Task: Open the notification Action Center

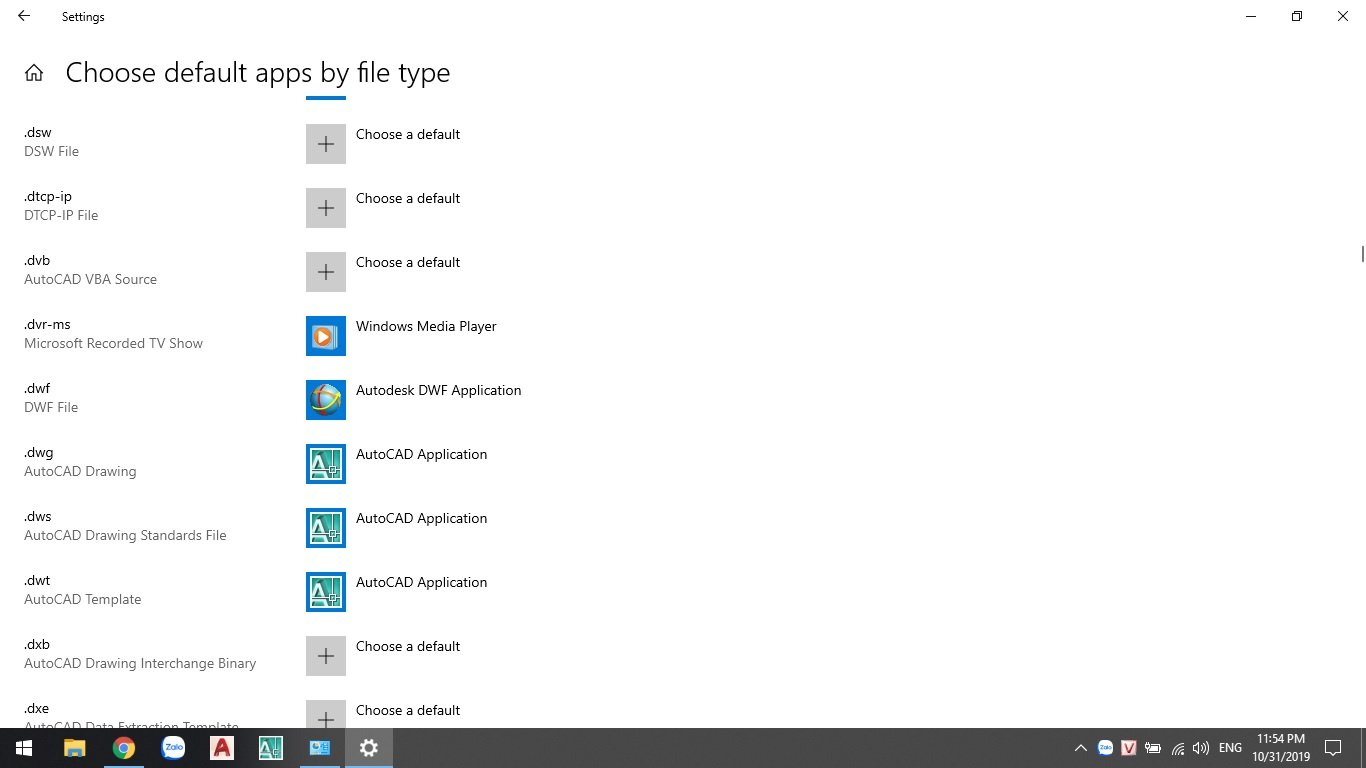Action: 1332,748
